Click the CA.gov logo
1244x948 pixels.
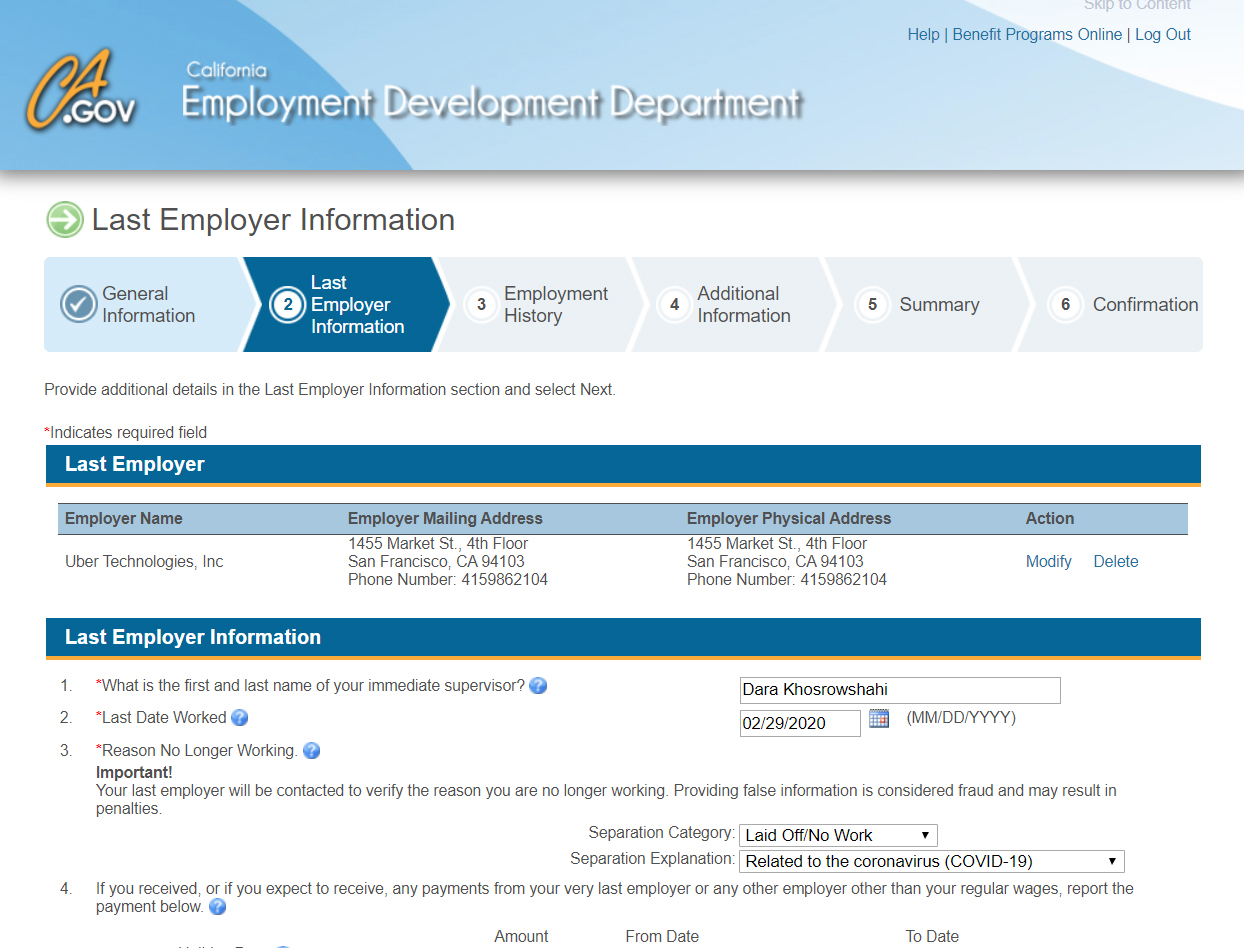[81, 92]
